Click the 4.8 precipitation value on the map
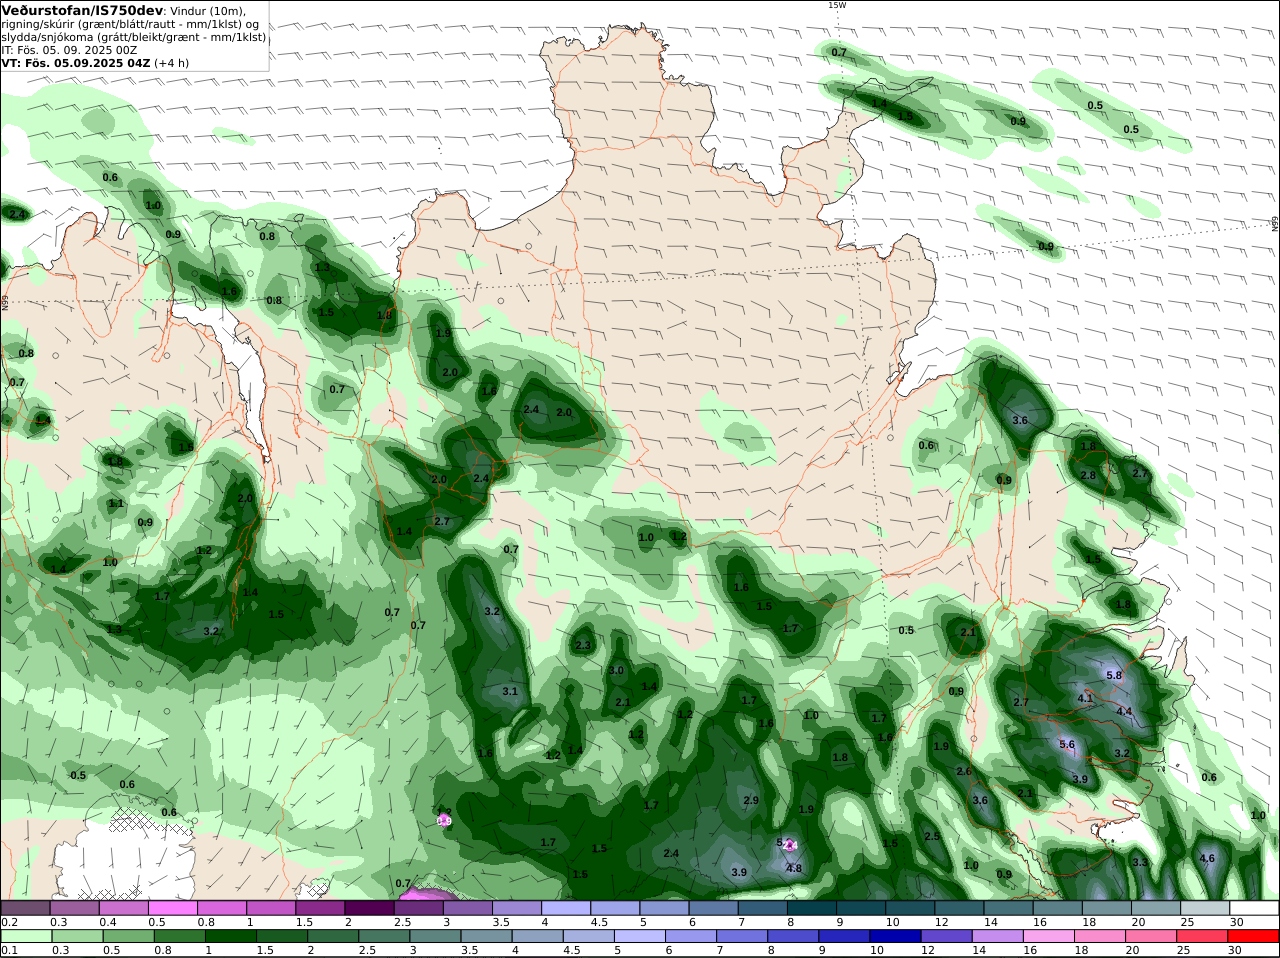 tap(794, 868)
